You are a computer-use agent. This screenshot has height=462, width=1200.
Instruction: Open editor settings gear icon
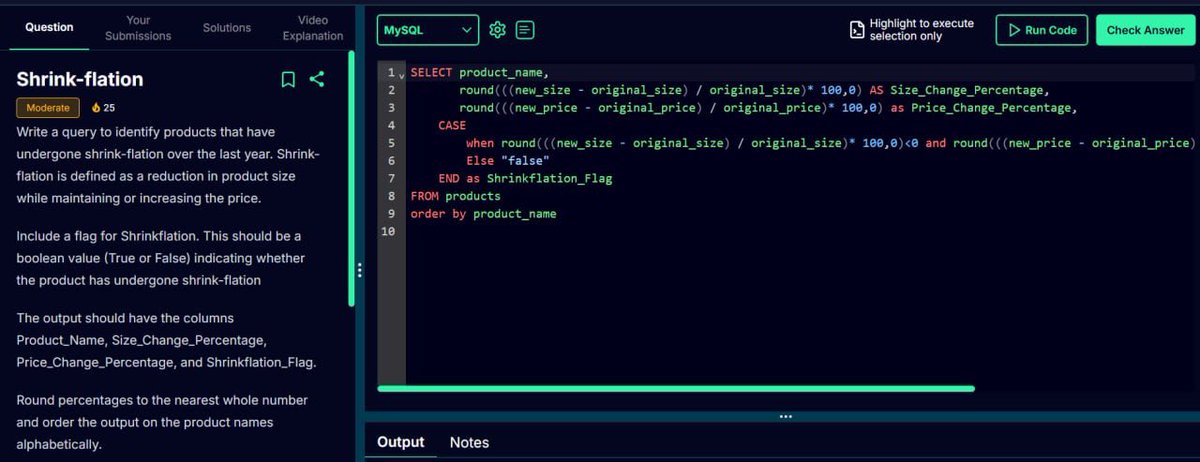(x=497, y=30)
